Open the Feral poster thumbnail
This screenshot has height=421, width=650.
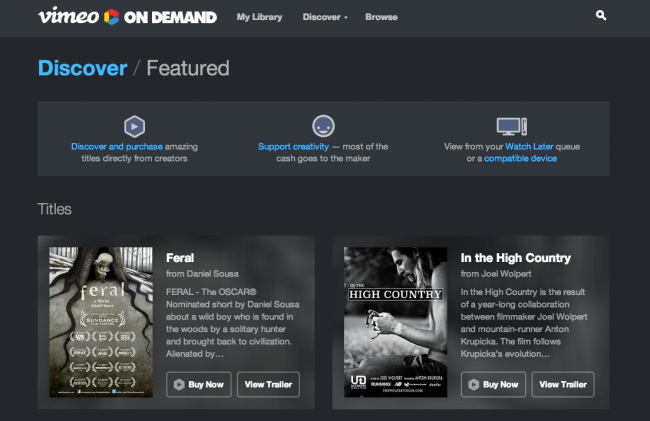(x=101, y=322)
